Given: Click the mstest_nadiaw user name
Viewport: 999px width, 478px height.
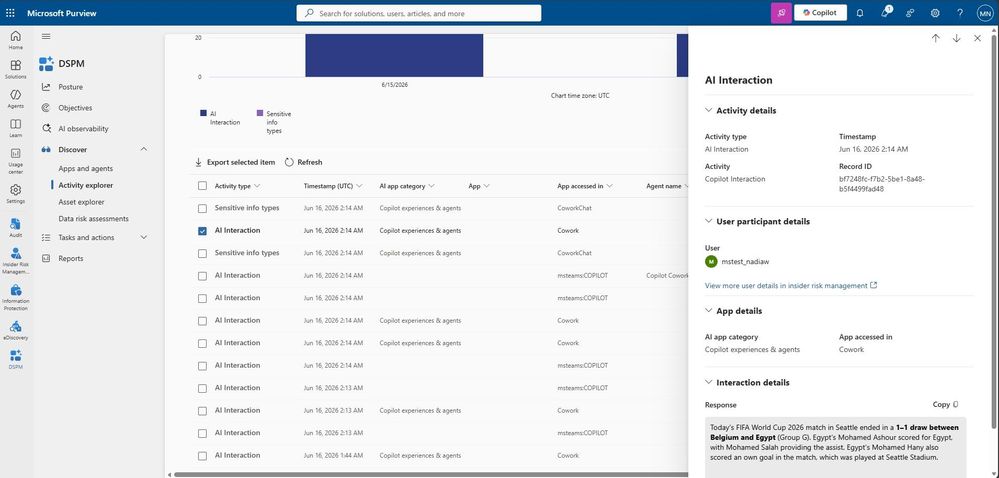Looking at the screenshot, I should click(x=745, y=261).
